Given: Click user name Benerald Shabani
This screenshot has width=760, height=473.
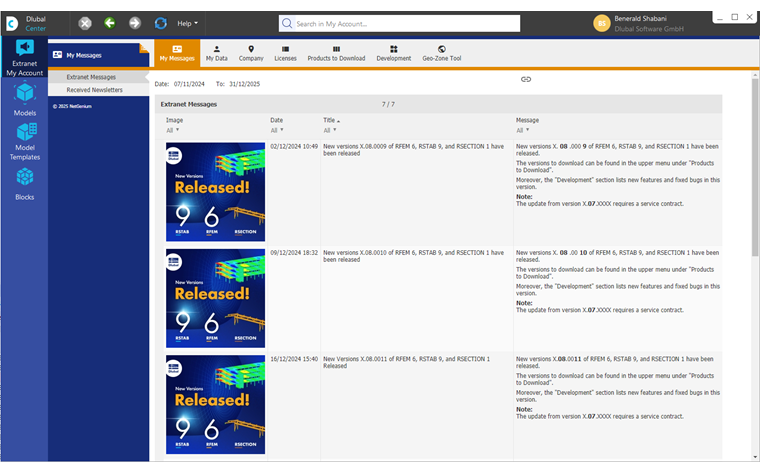Looking at the screenshot, I should pos(640,18).
